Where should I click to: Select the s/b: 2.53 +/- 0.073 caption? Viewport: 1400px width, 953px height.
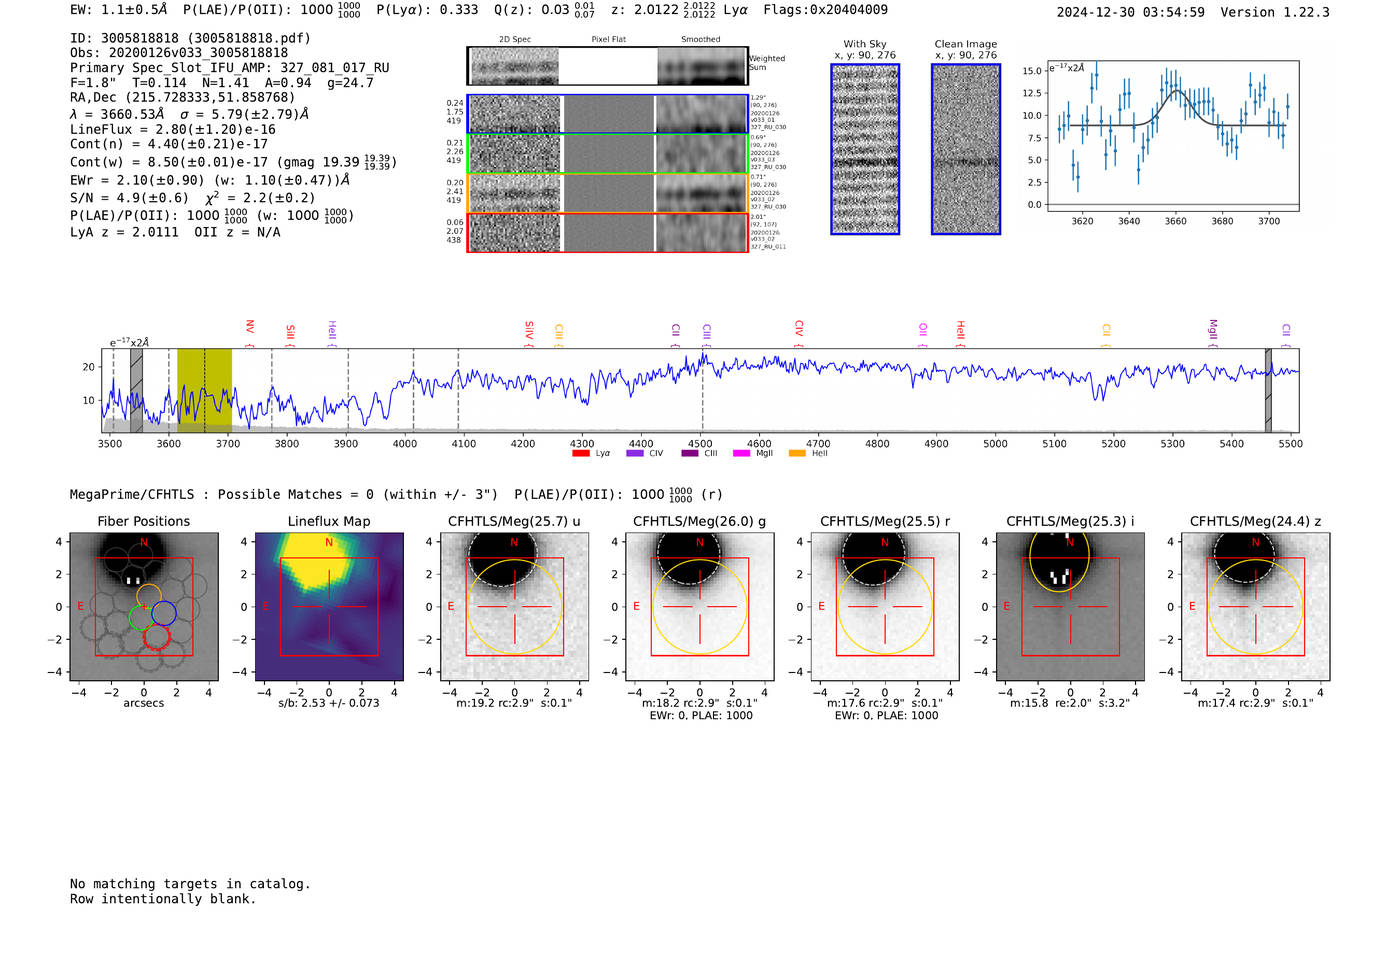(329, 703)
